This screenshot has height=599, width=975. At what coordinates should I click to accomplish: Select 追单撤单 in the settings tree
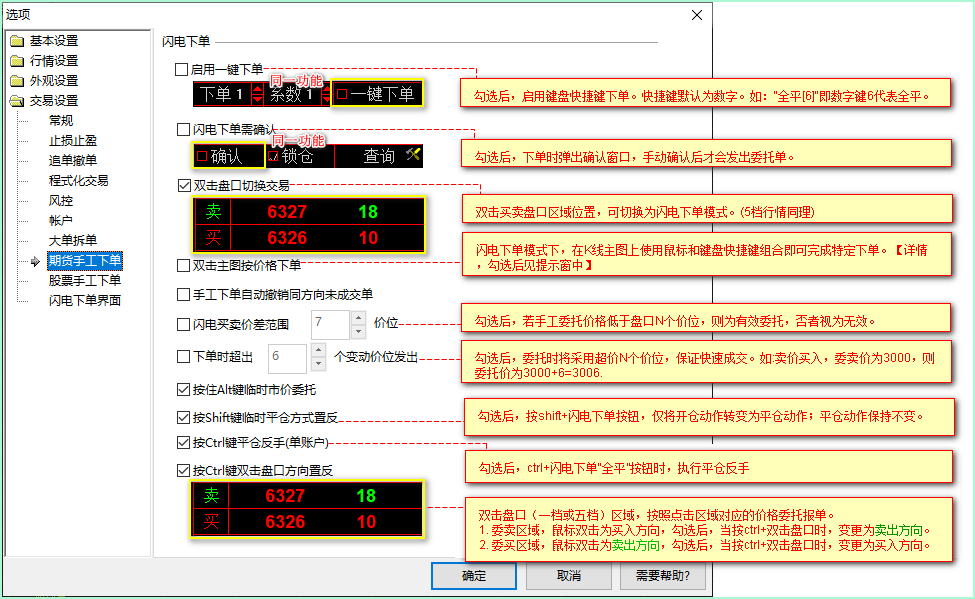click(x=73, y=160)
